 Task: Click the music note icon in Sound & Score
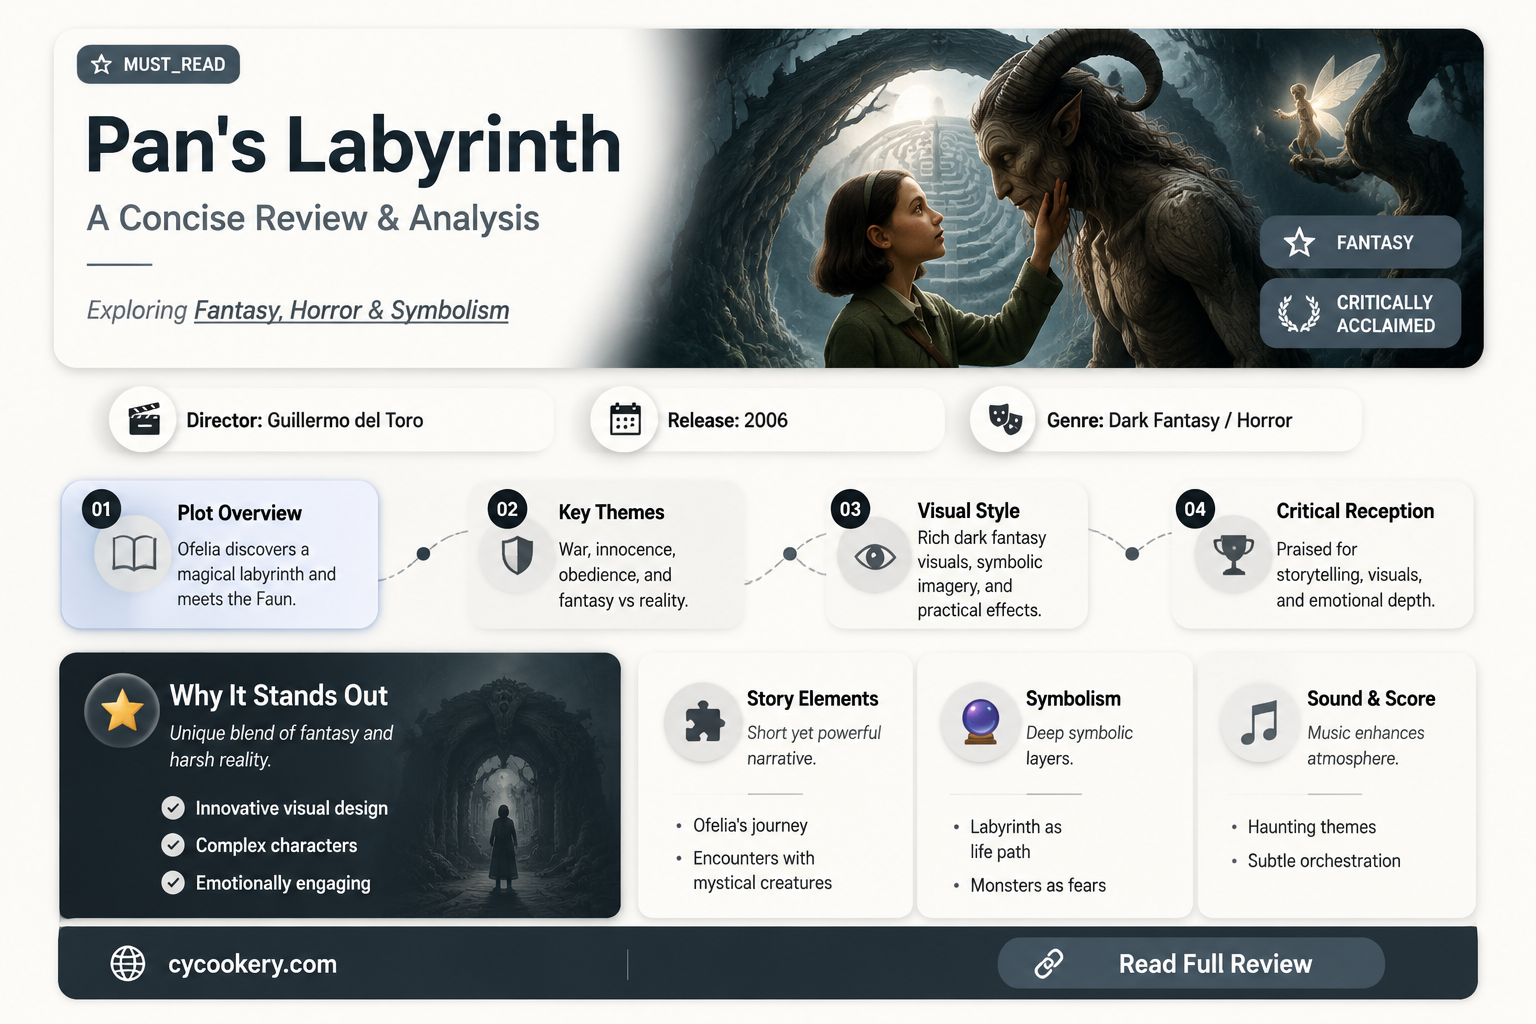(1259, 722)
